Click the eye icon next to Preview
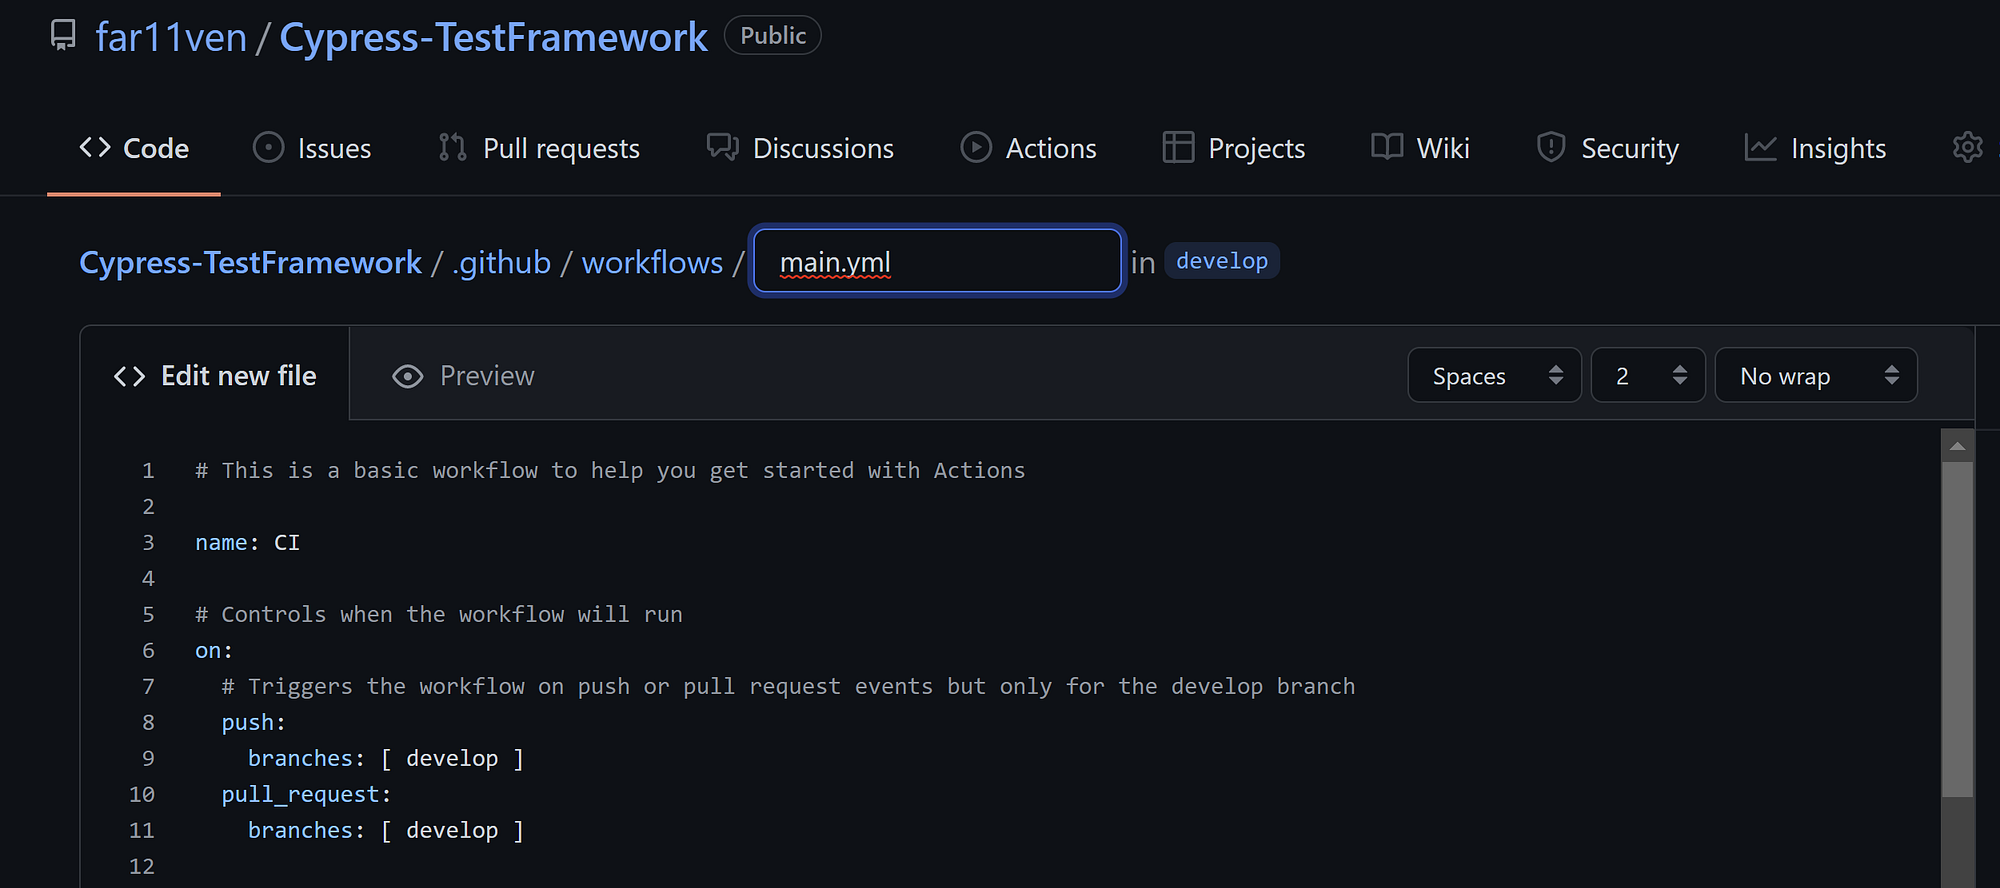This screenshot has width=2000, height=888. [x=408, y=376]
